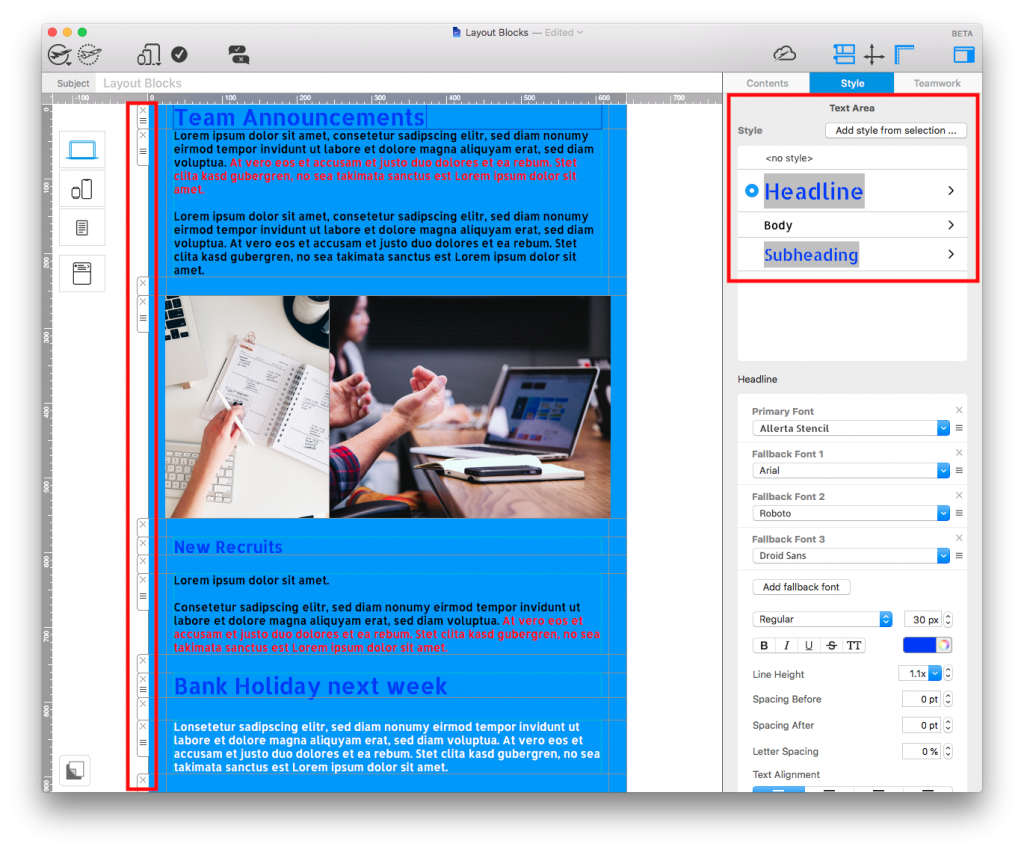This screenshot has width=1024, height=852.
Task: Click reorder handle beside Allerta Stencil font
Action: pyautogui.click(x=959, y=428)
